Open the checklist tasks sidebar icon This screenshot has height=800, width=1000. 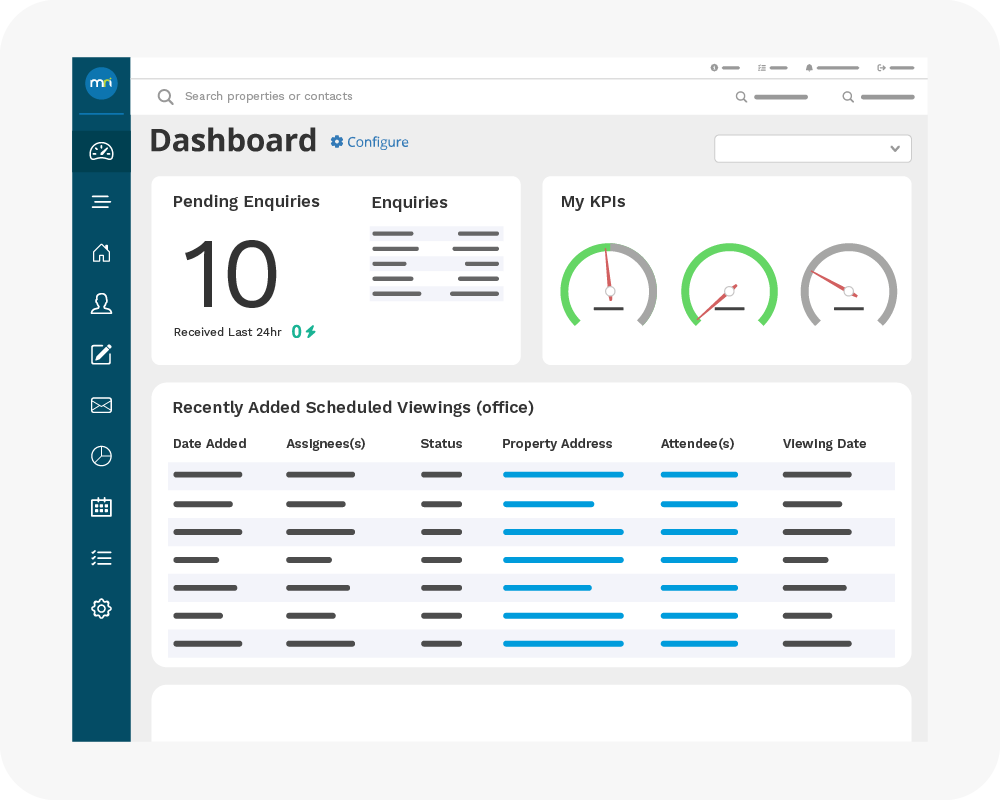click(101, 558)
